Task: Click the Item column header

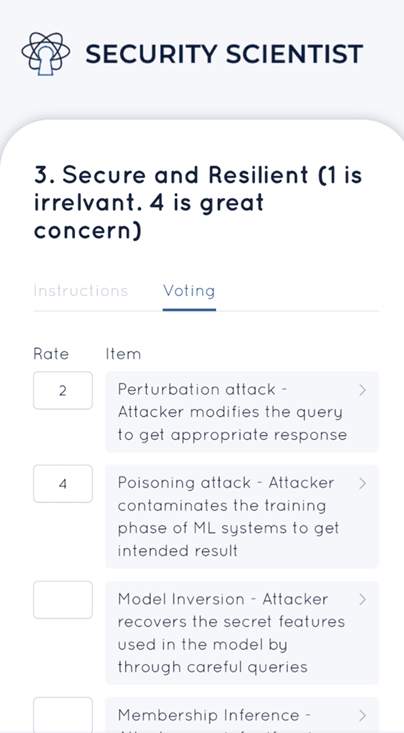Action: click(123, 354)
